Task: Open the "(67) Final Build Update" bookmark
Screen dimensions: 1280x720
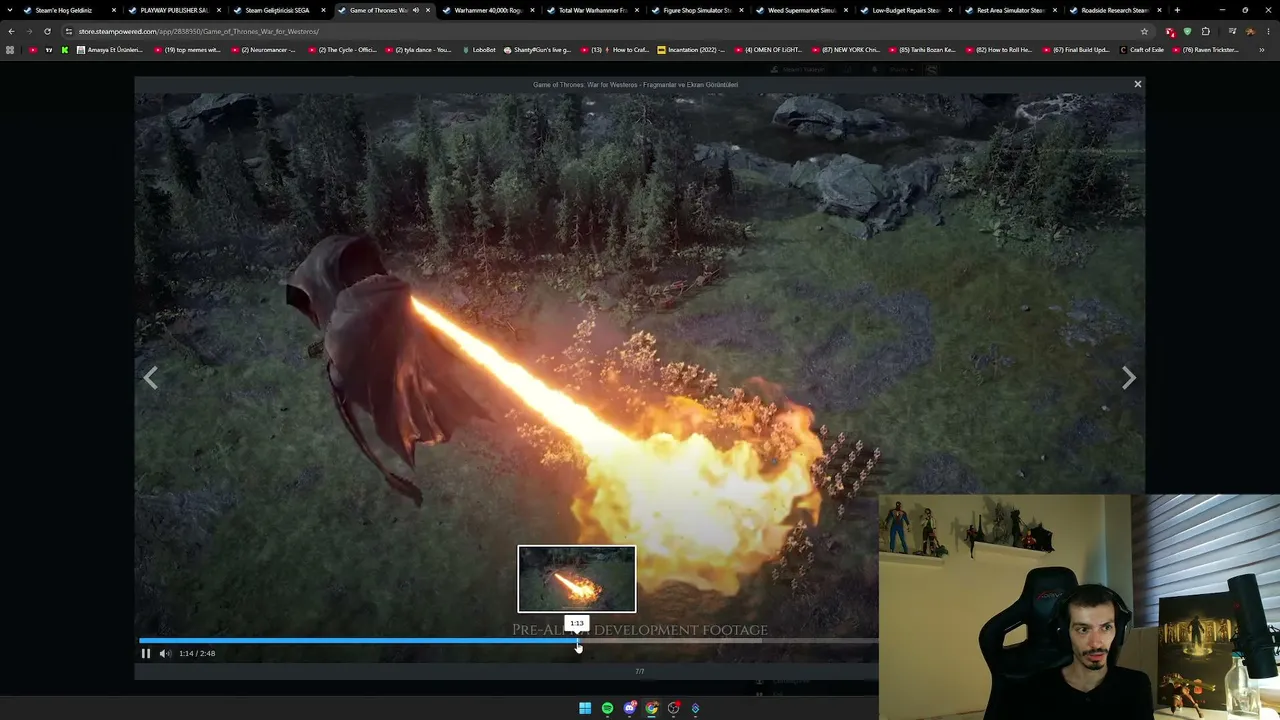Action: 1077,50
